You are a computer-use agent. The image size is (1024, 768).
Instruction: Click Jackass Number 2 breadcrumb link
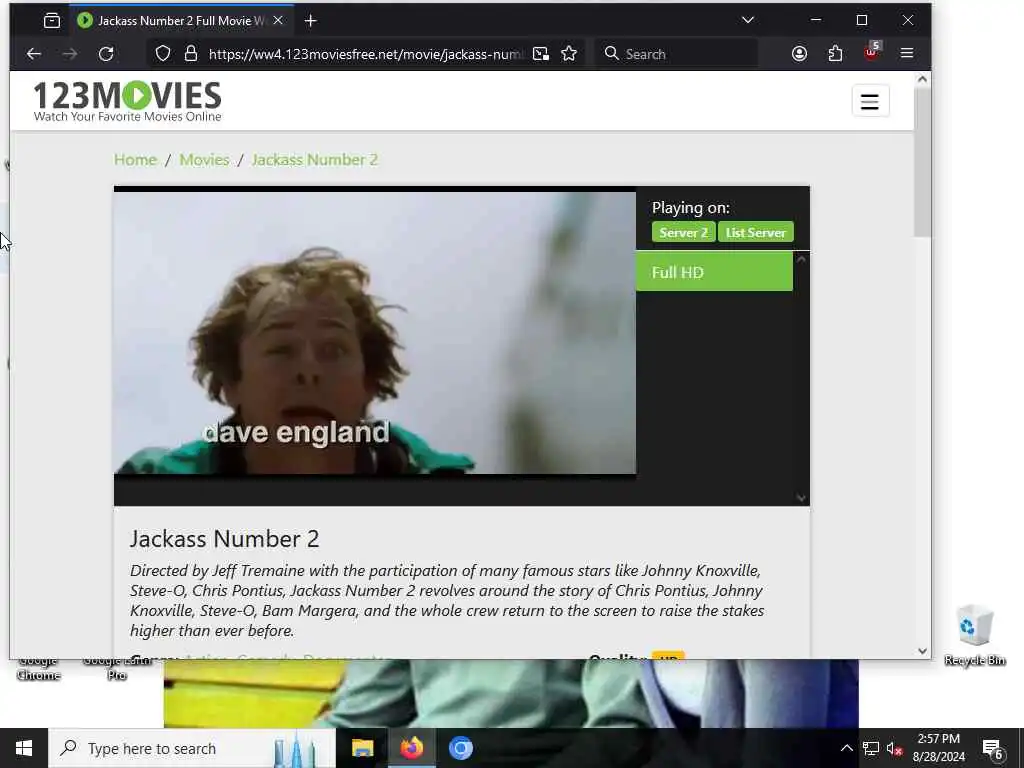point(315,160)
